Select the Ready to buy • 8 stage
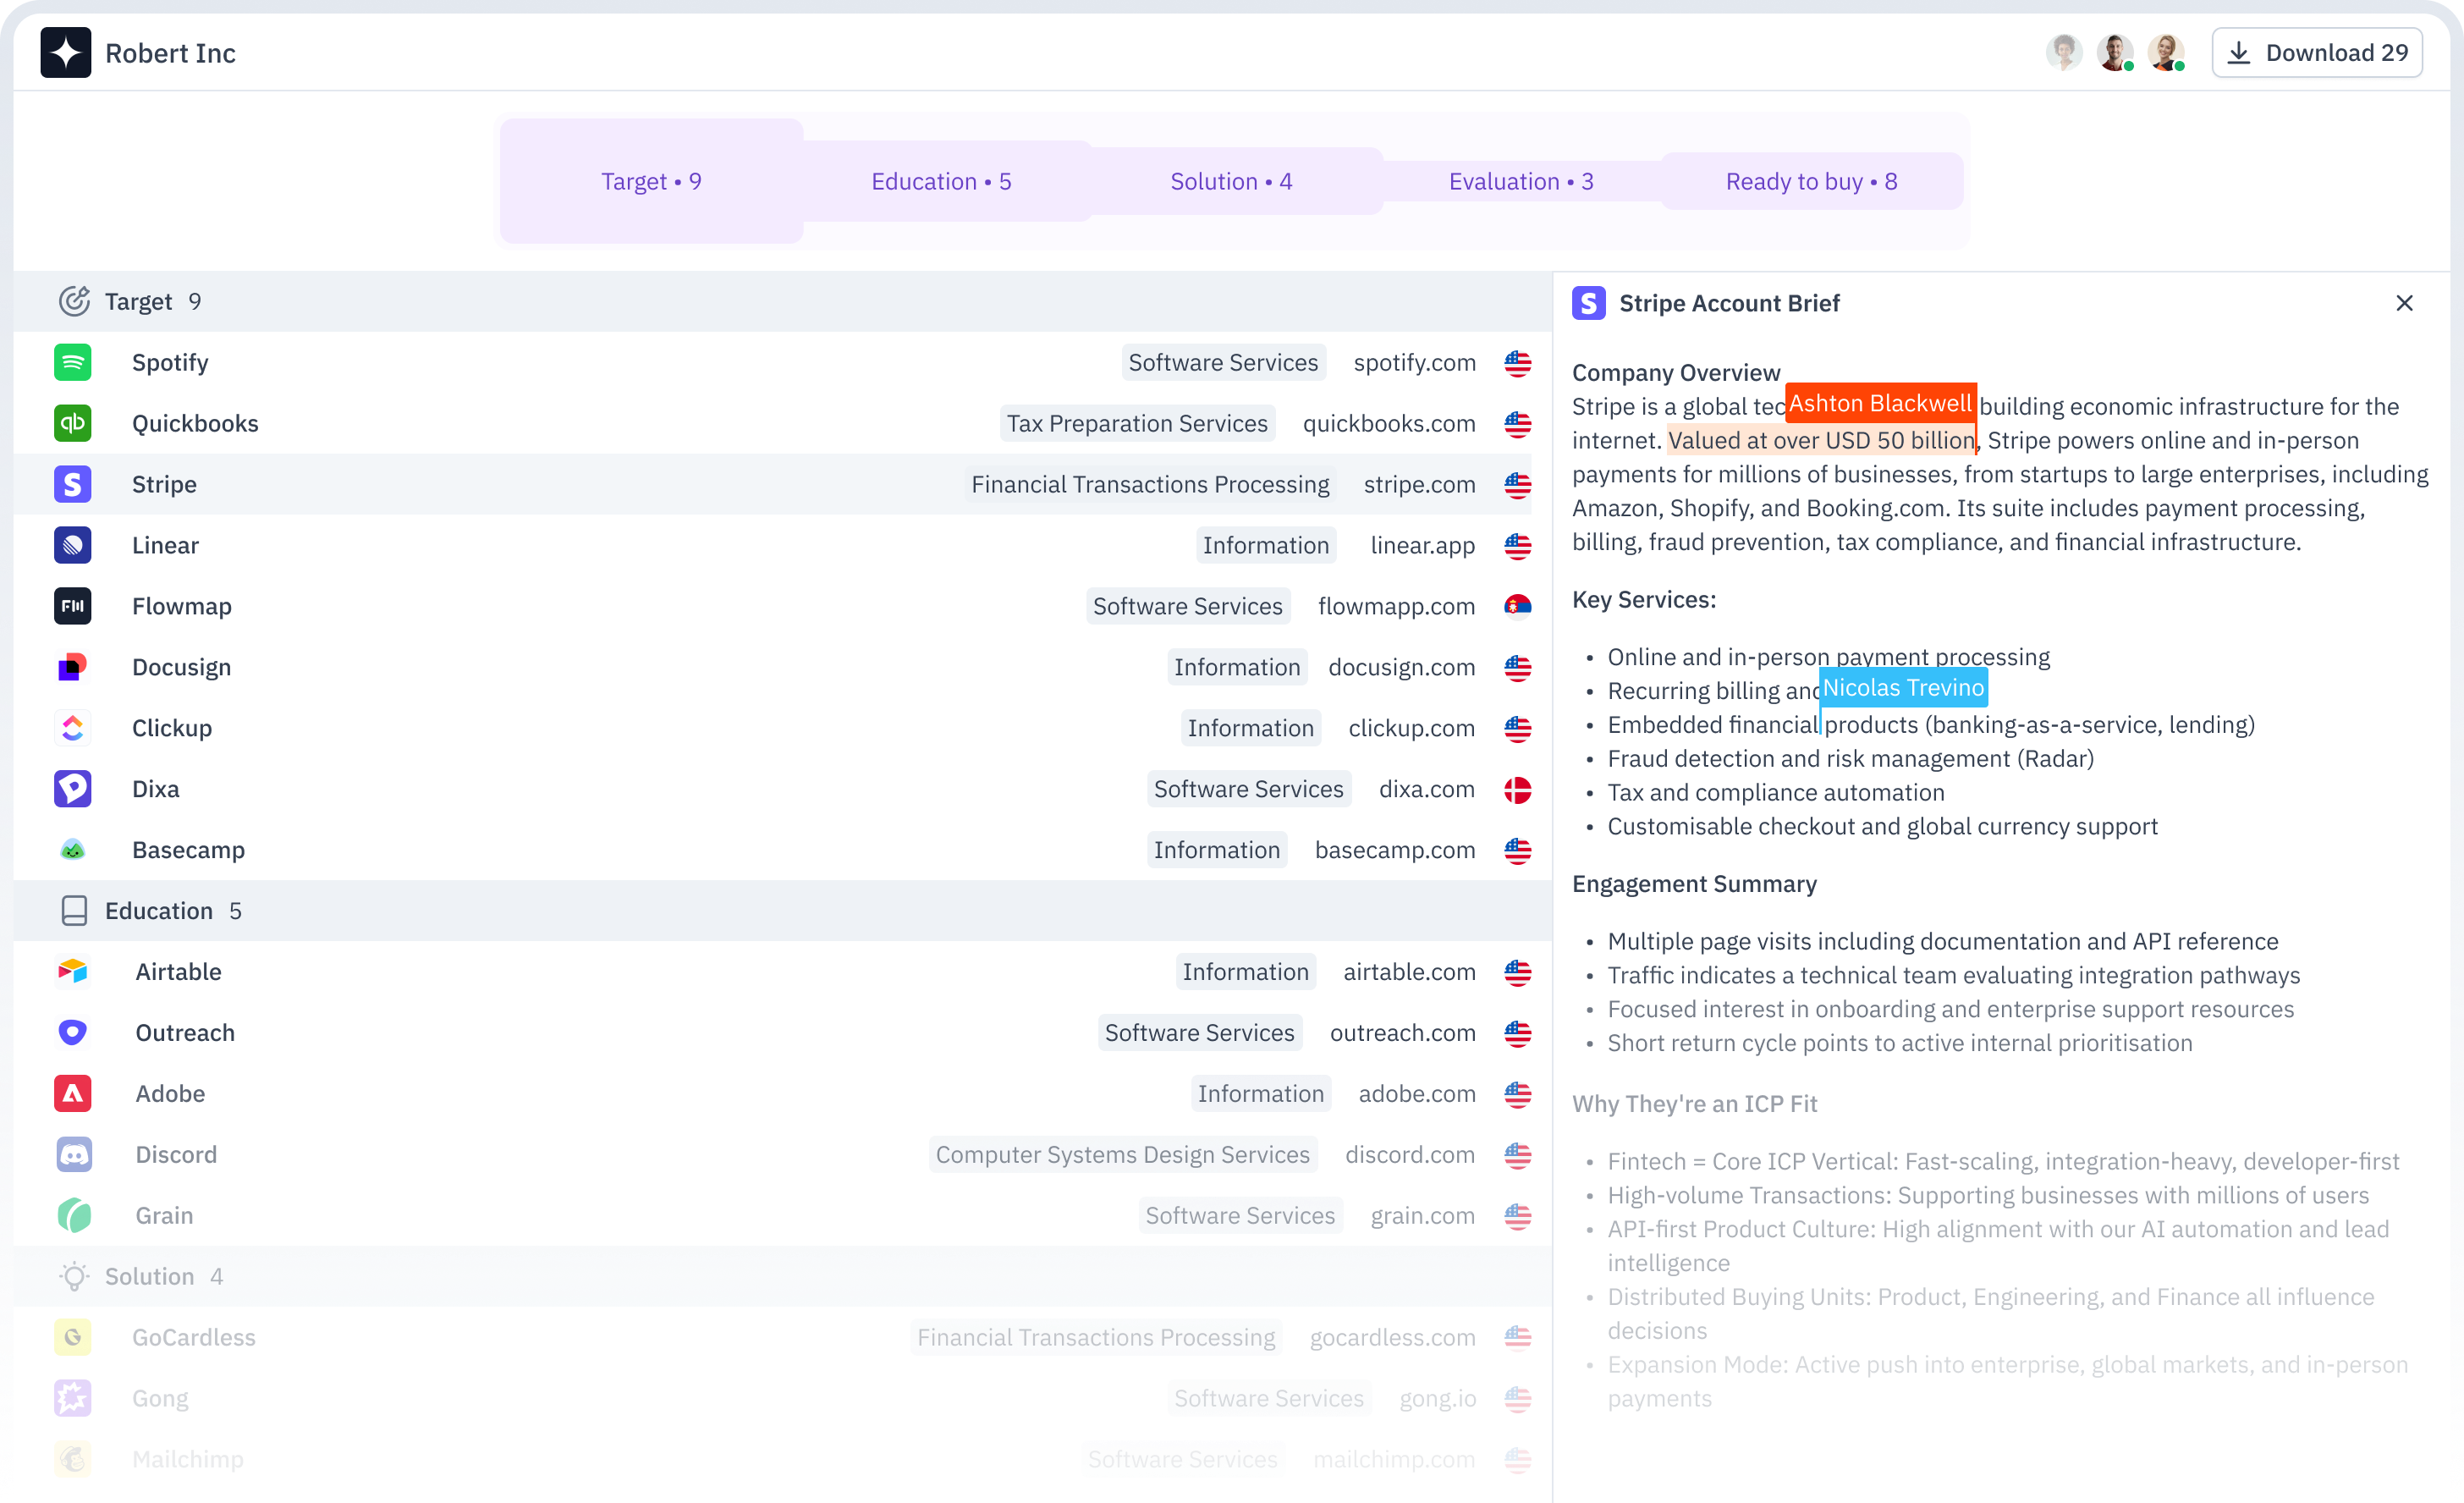 click(x=1811, y=181)
